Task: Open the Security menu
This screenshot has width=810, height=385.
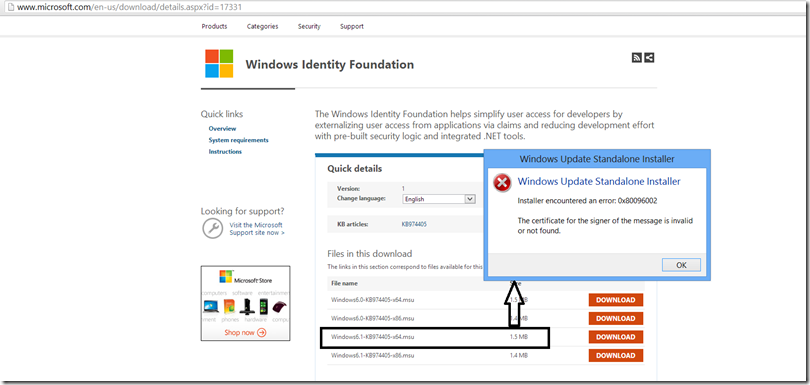Action: [x=309, y=26]
